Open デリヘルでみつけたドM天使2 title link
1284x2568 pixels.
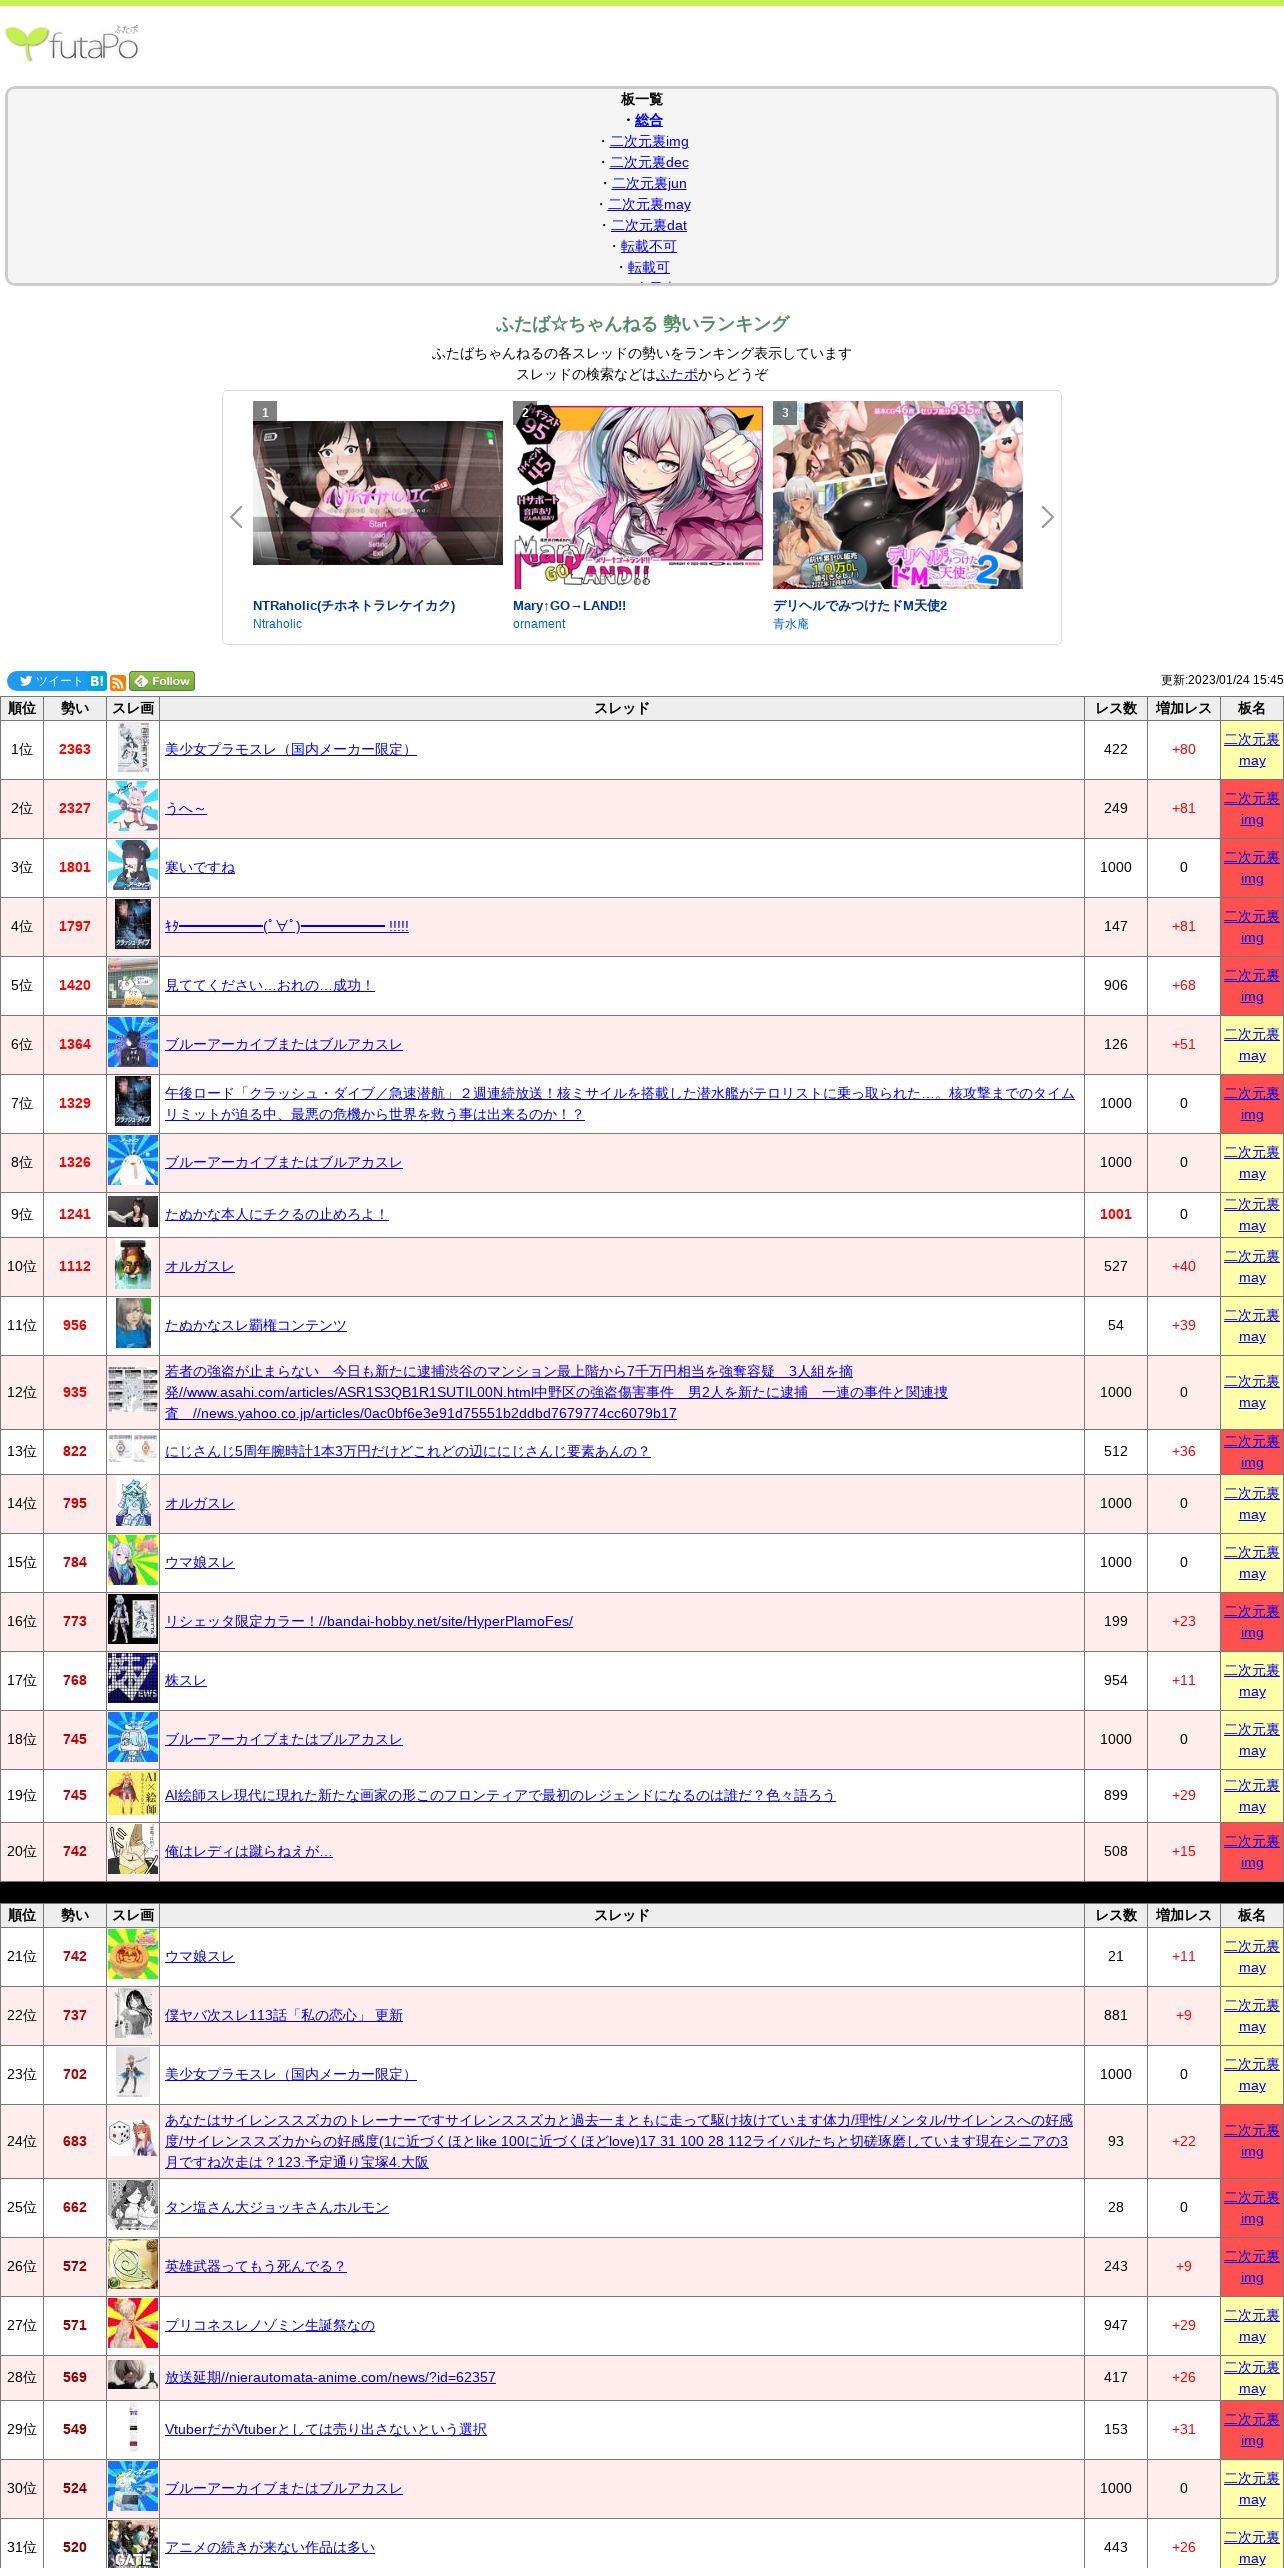pyautogui.click(x=860, y=606)
